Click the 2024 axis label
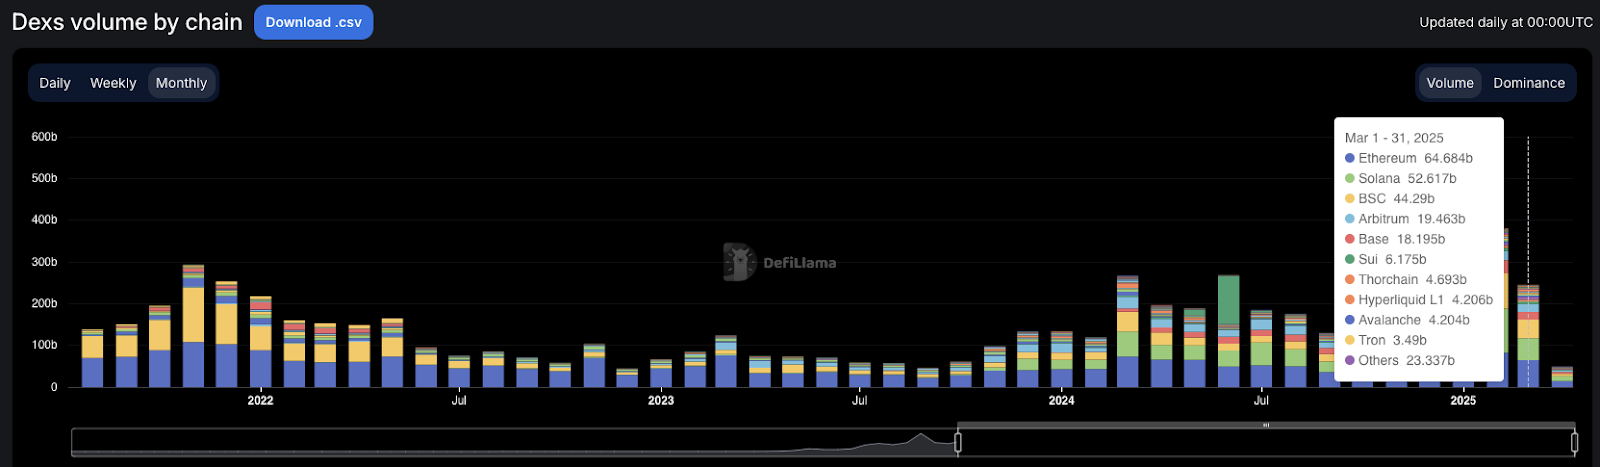Viewport: 1600px width, 467px height. click(x=1061, y=400)
